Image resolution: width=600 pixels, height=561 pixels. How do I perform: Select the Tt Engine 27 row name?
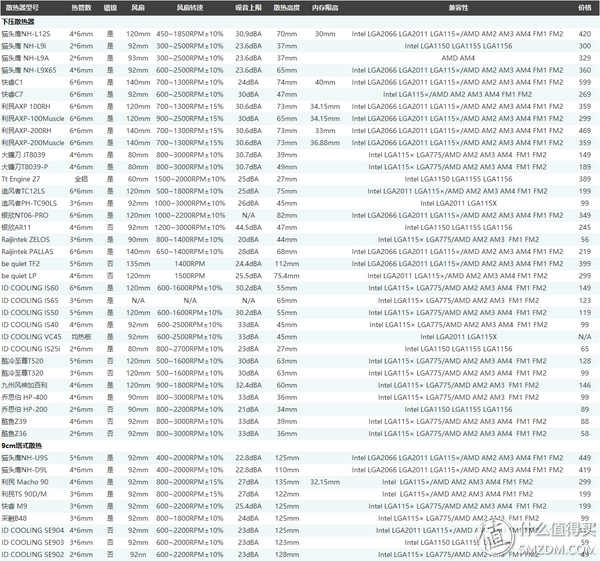[22, 177]
